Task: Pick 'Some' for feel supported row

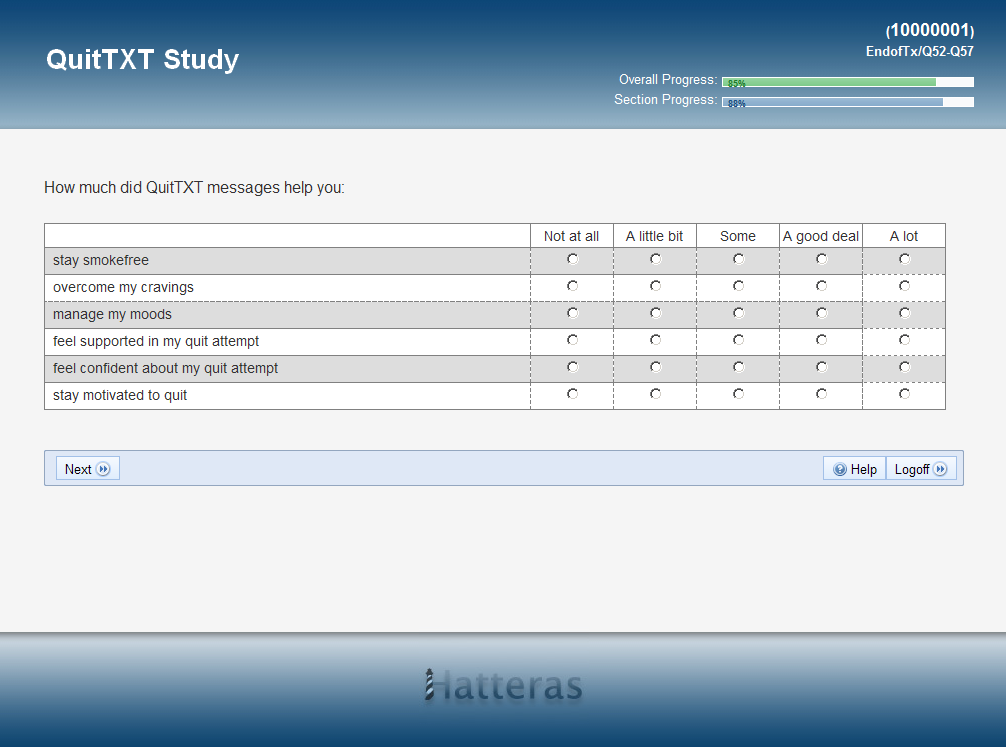Action: [x=738, y=339]
